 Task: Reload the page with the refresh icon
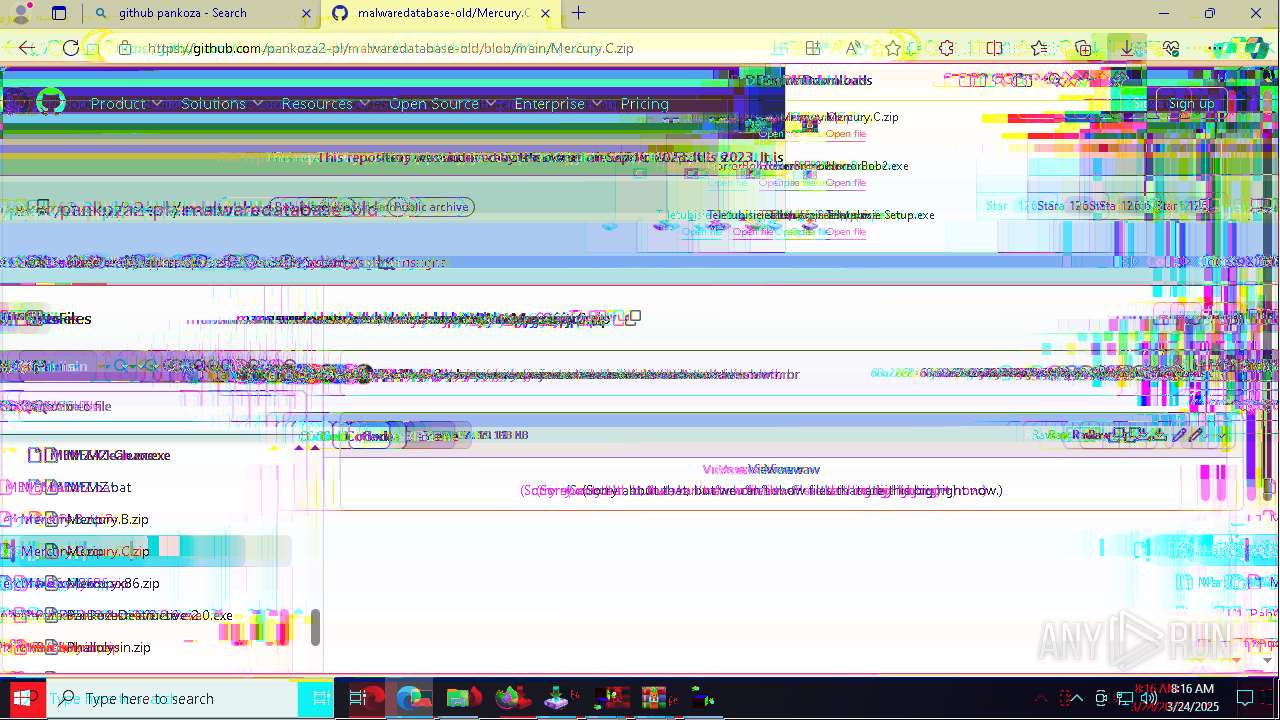coord(70,48)
